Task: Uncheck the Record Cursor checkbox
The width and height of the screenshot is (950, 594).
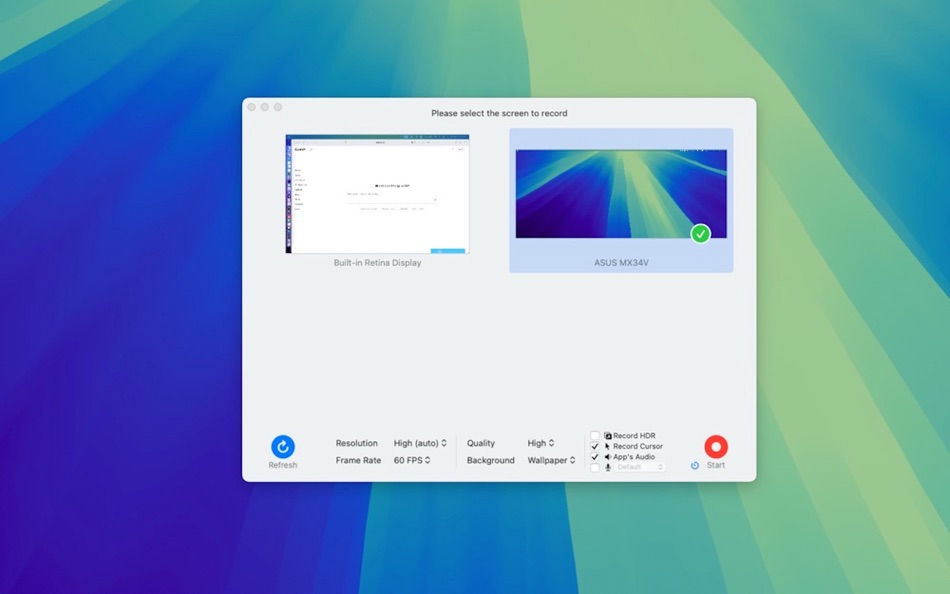Action: 596,445
